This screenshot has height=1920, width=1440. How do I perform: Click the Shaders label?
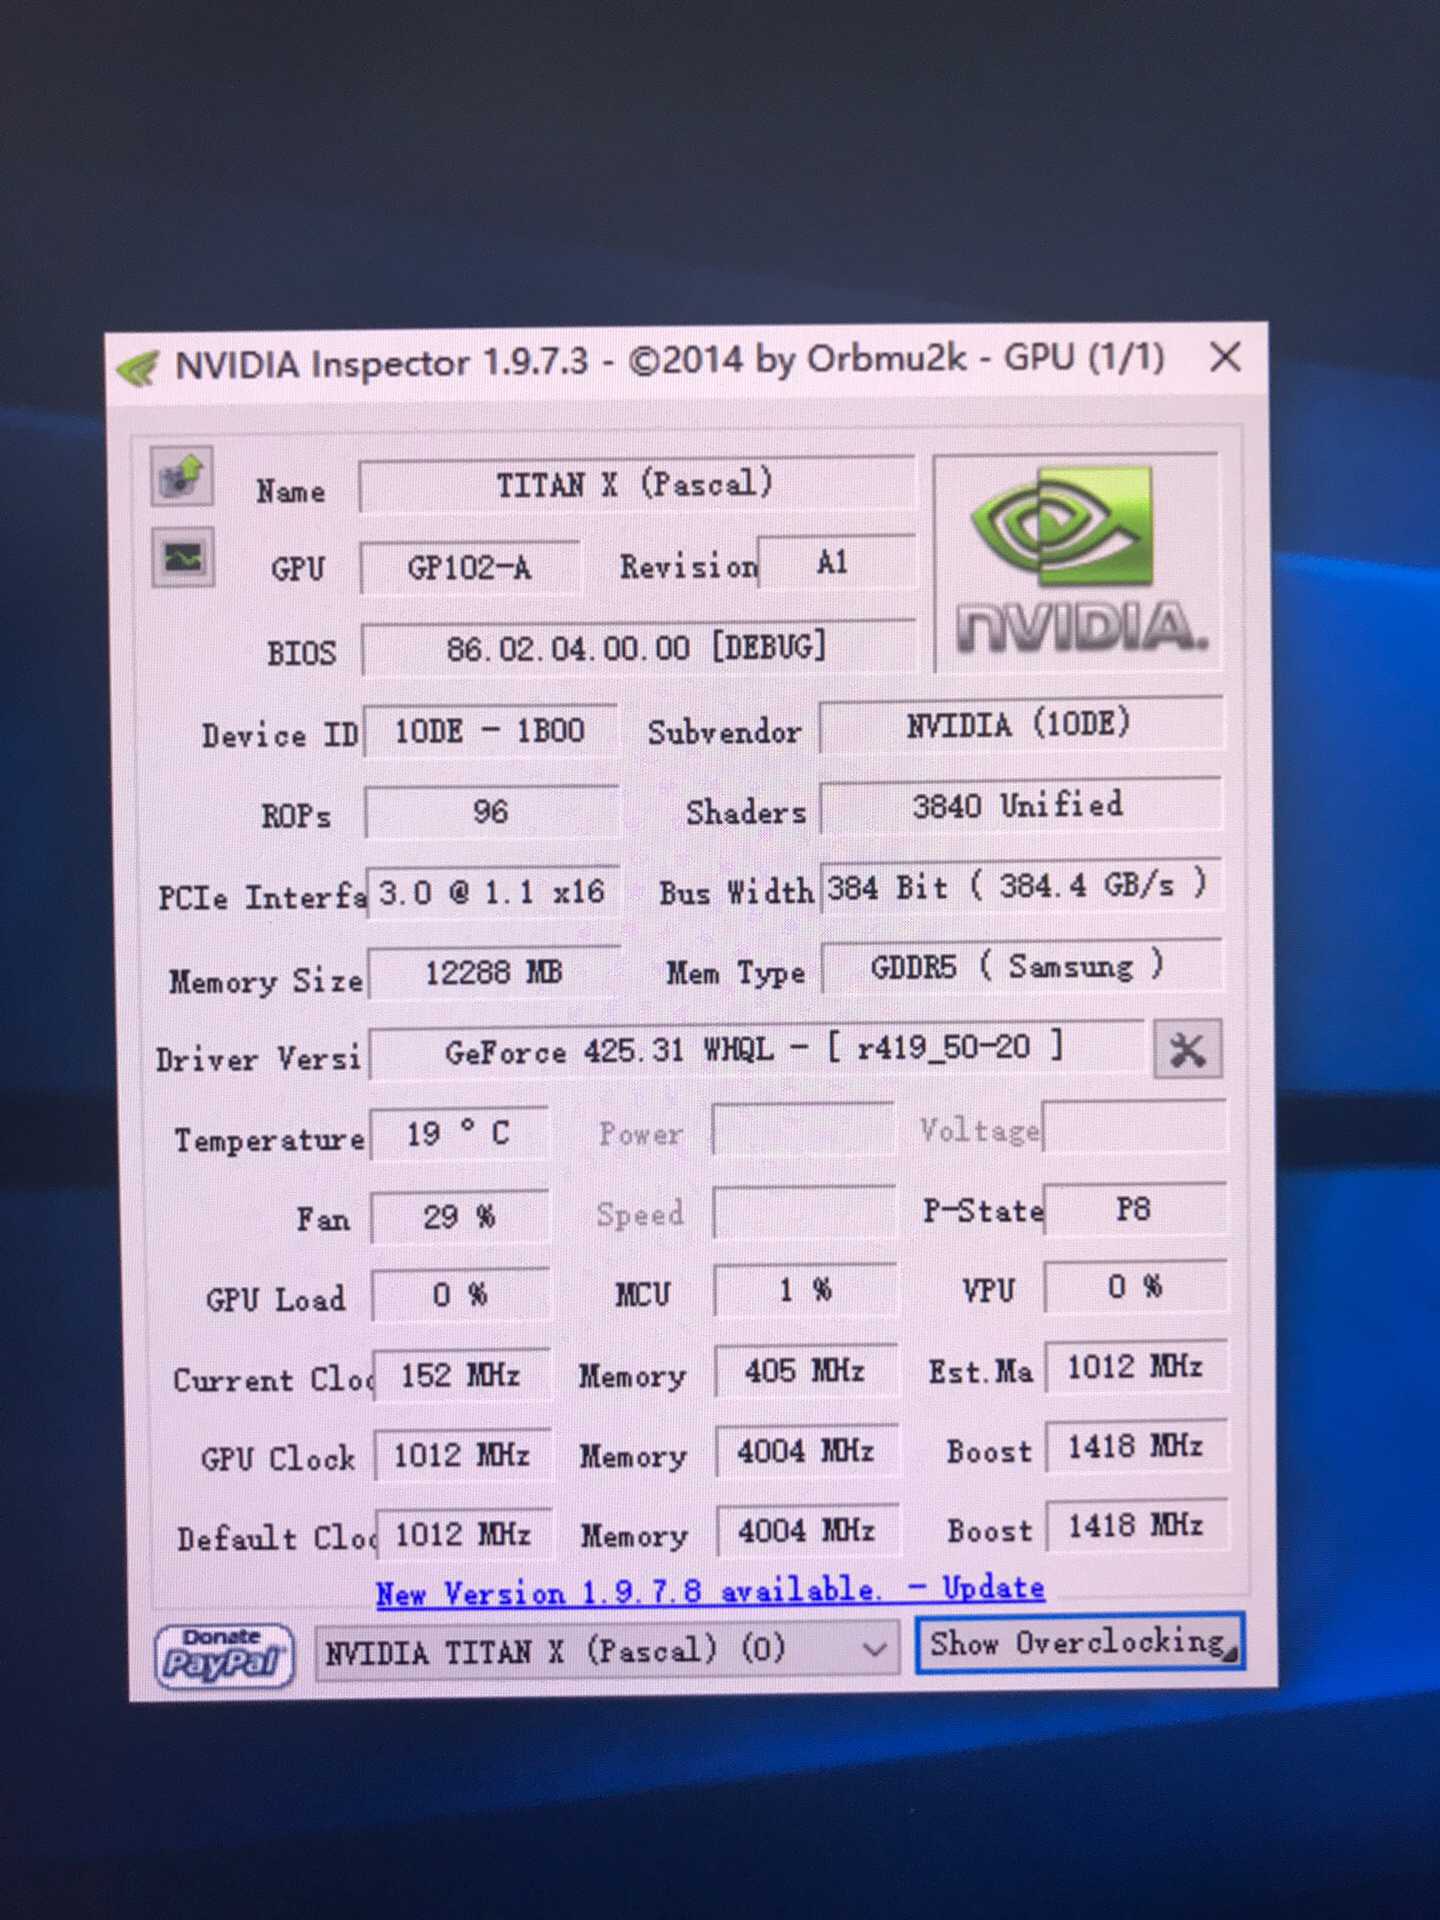point(746,812)
